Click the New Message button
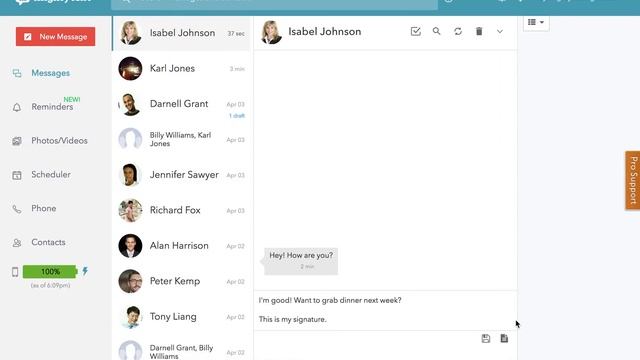This screenshot has width=640, height=360. [x=56, y=37]
